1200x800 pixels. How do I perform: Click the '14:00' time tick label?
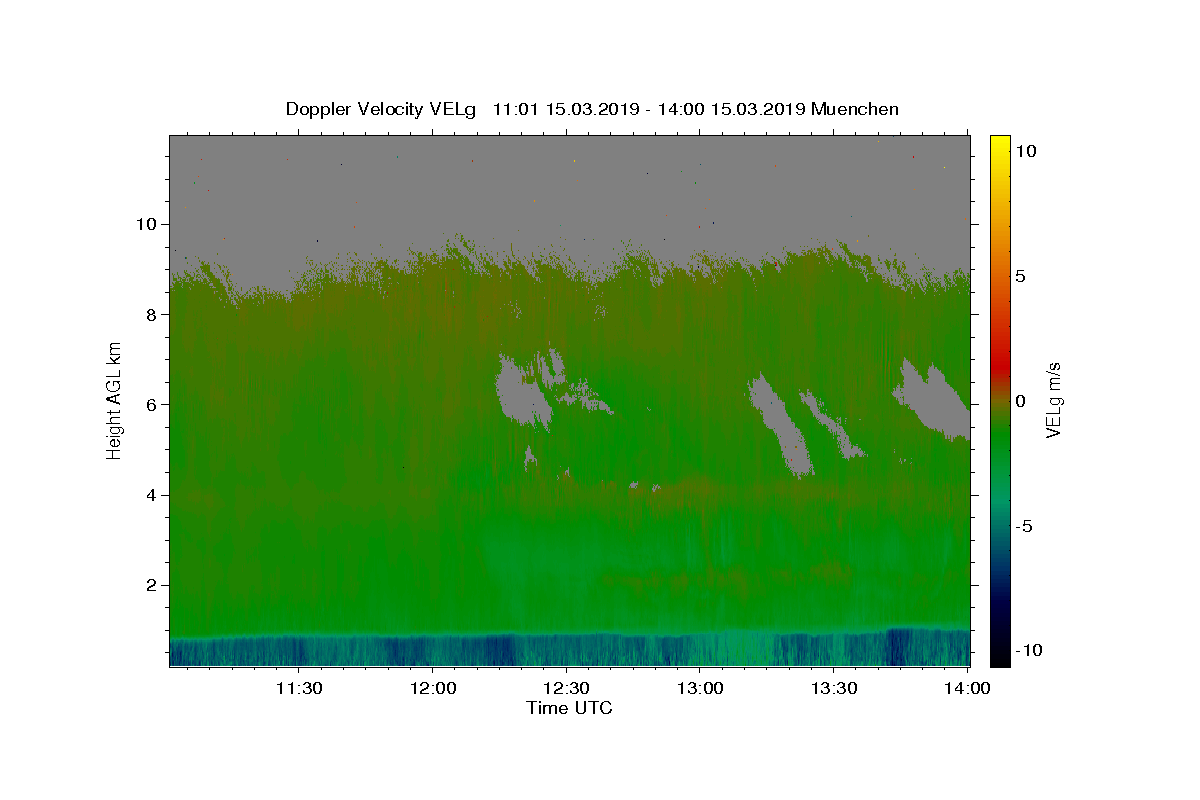click(968, 688)
